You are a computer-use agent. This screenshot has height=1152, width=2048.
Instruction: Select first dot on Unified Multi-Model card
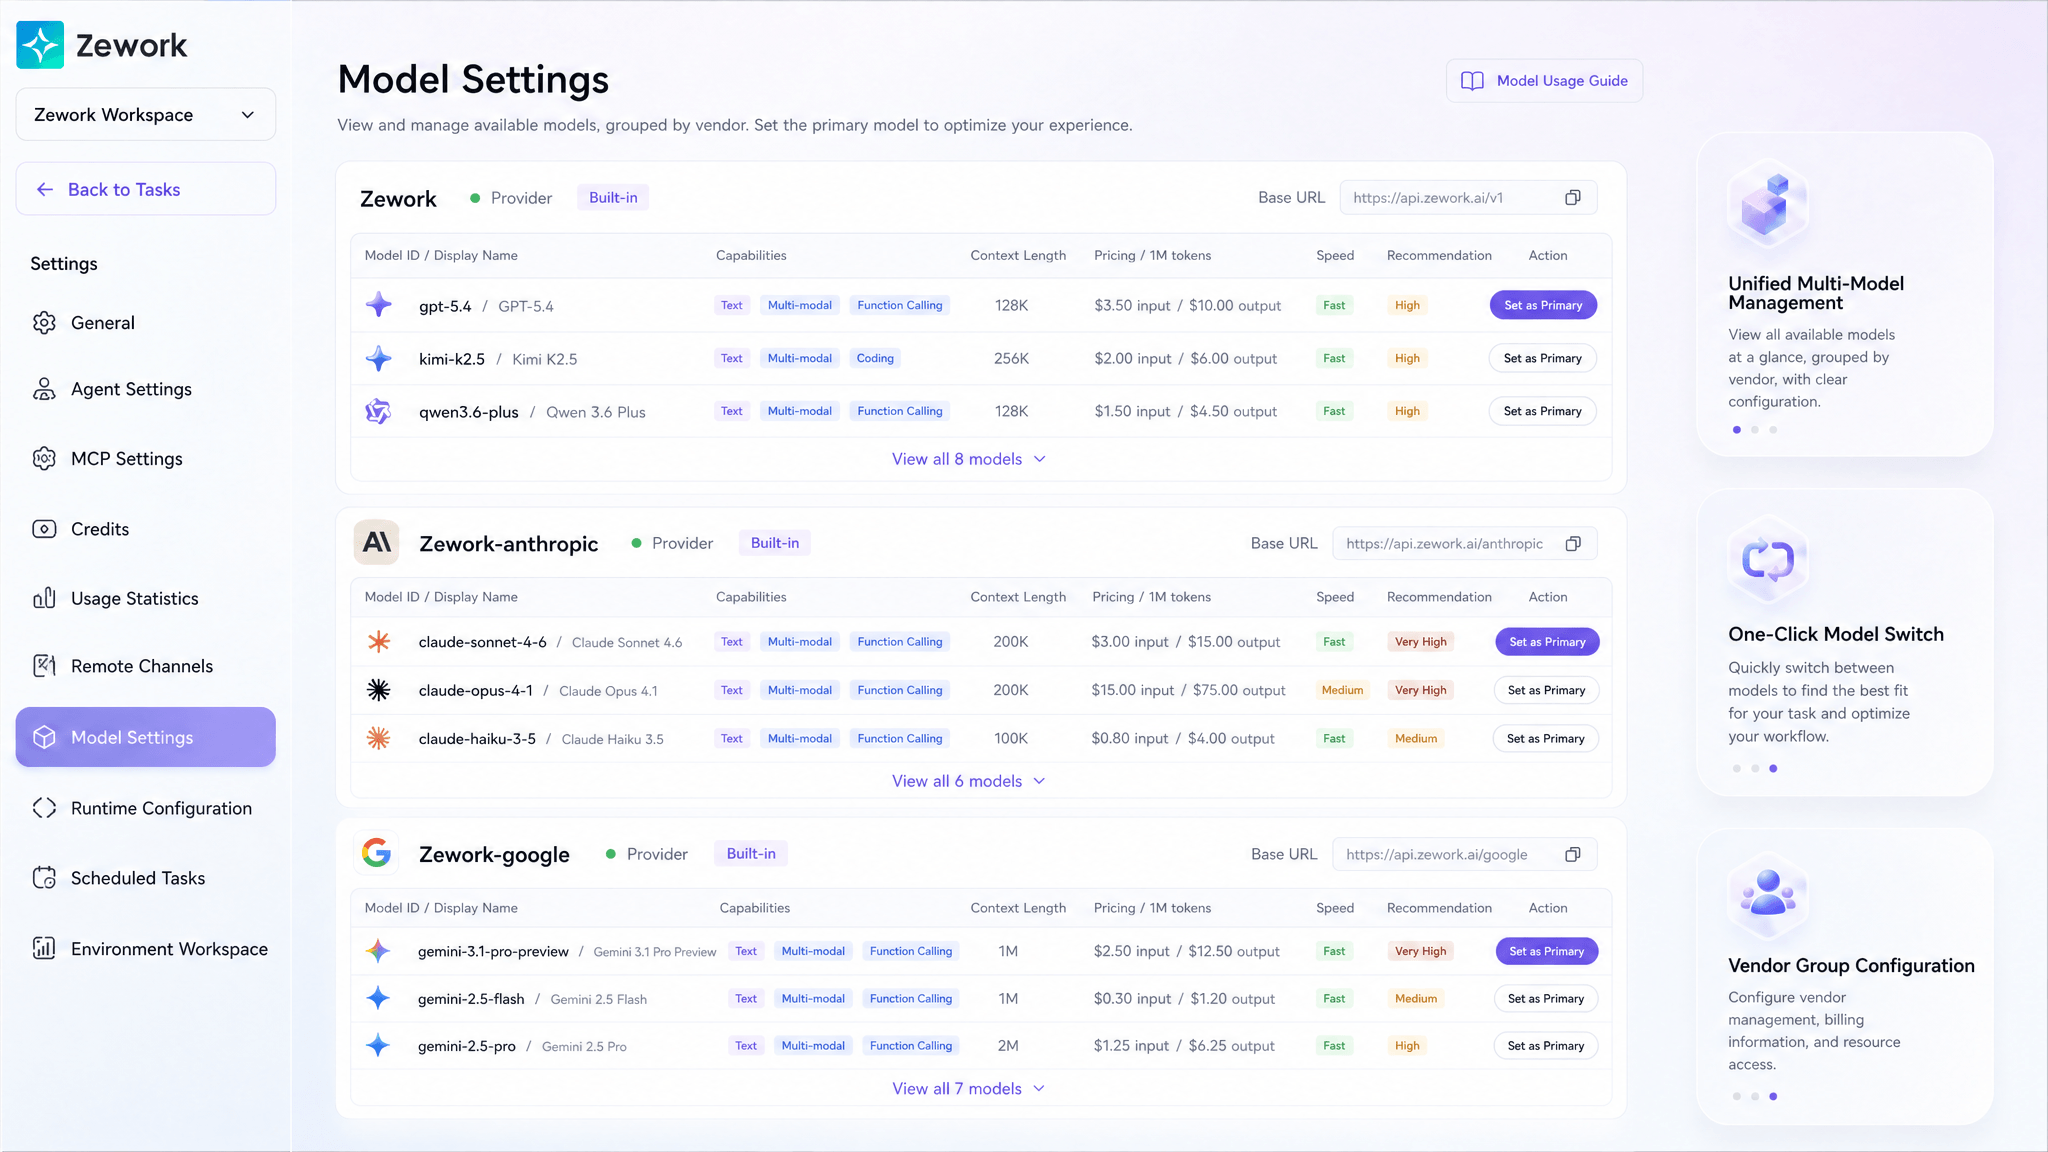[x=1737, y=430]
